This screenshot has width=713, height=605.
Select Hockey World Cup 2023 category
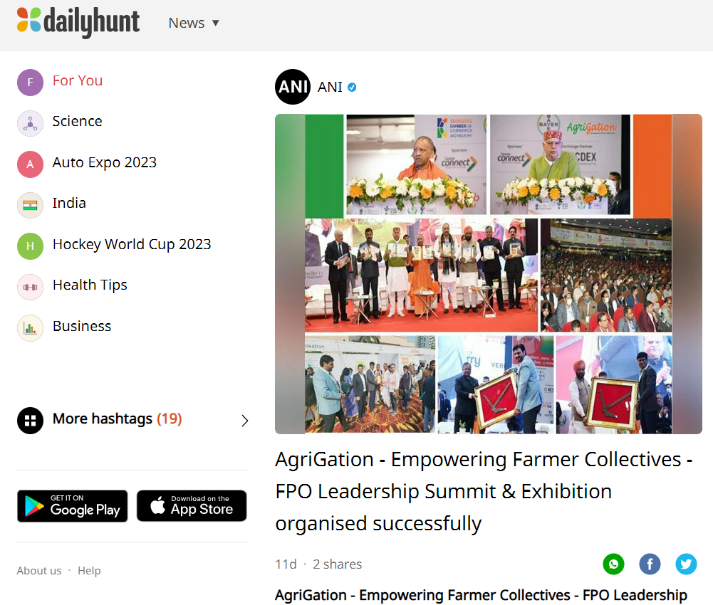tap(132, 244)
